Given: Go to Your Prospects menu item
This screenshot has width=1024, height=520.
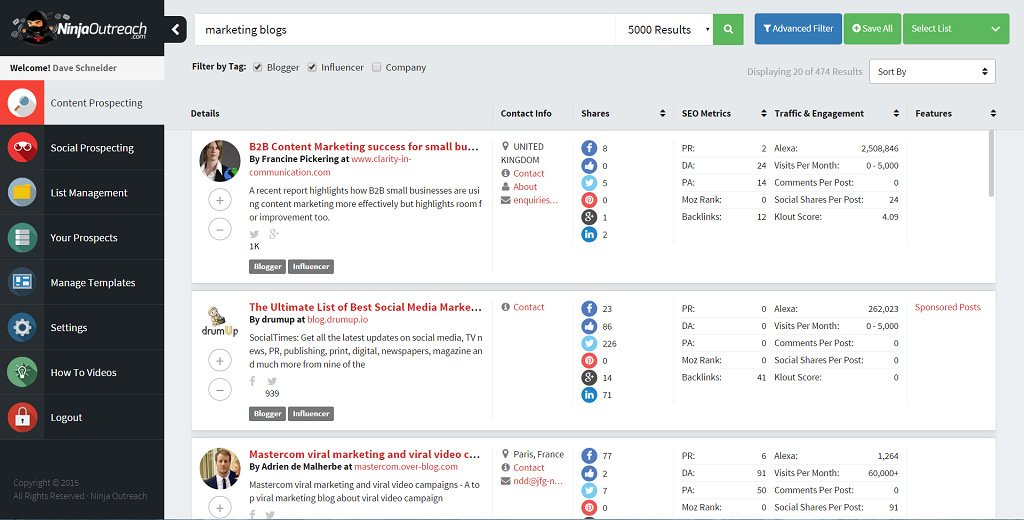Looking at the screenshot, I should tap(84, 238).
